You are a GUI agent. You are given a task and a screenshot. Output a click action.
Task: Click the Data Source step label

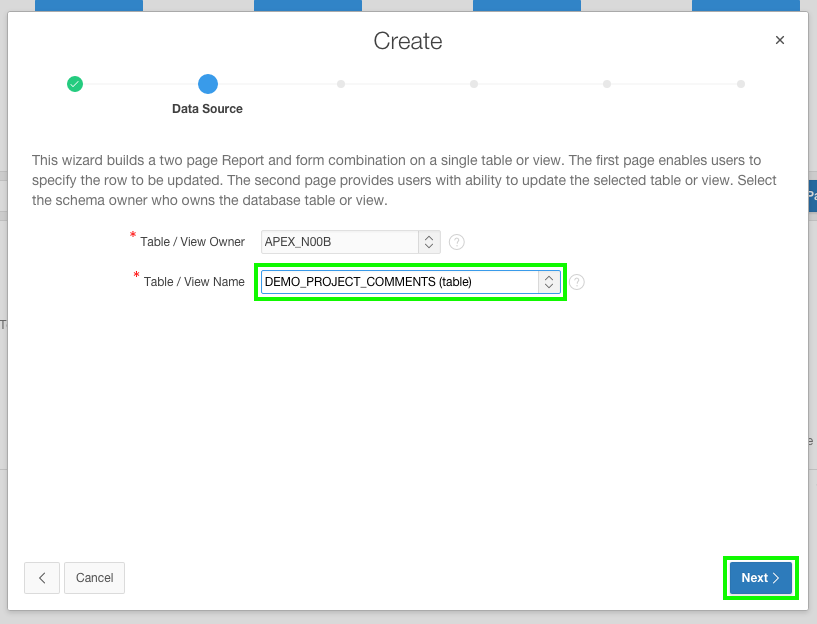pyautogui.click(x=207, y=109)
